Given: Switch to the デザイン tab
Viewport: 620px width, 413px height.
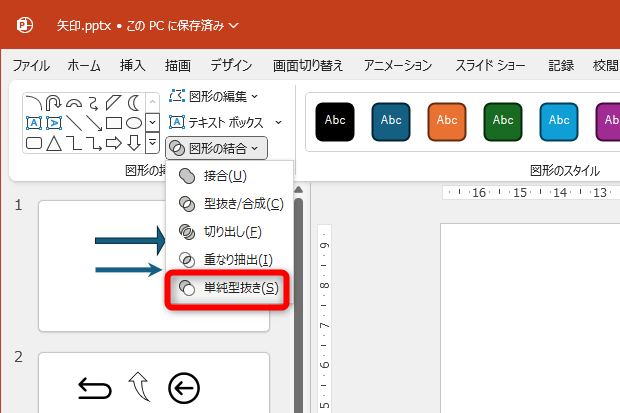Looking at the screenshot, I should pyautogui.click(x=231, y=65).
